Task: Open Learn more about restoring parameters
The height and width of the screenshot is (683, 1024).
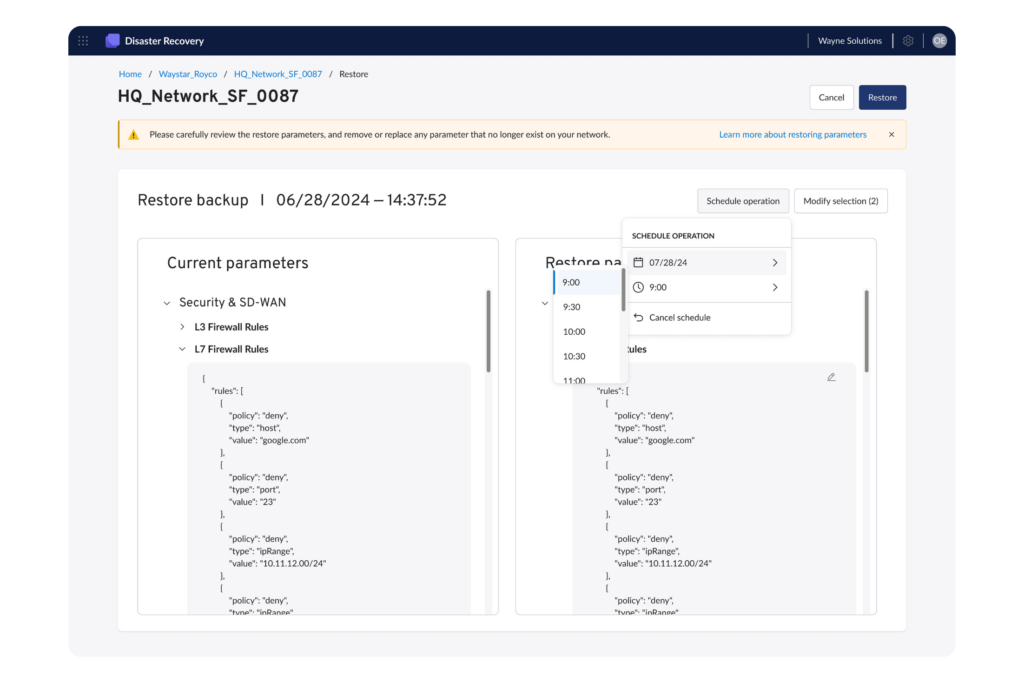Action: pos(792,134)
